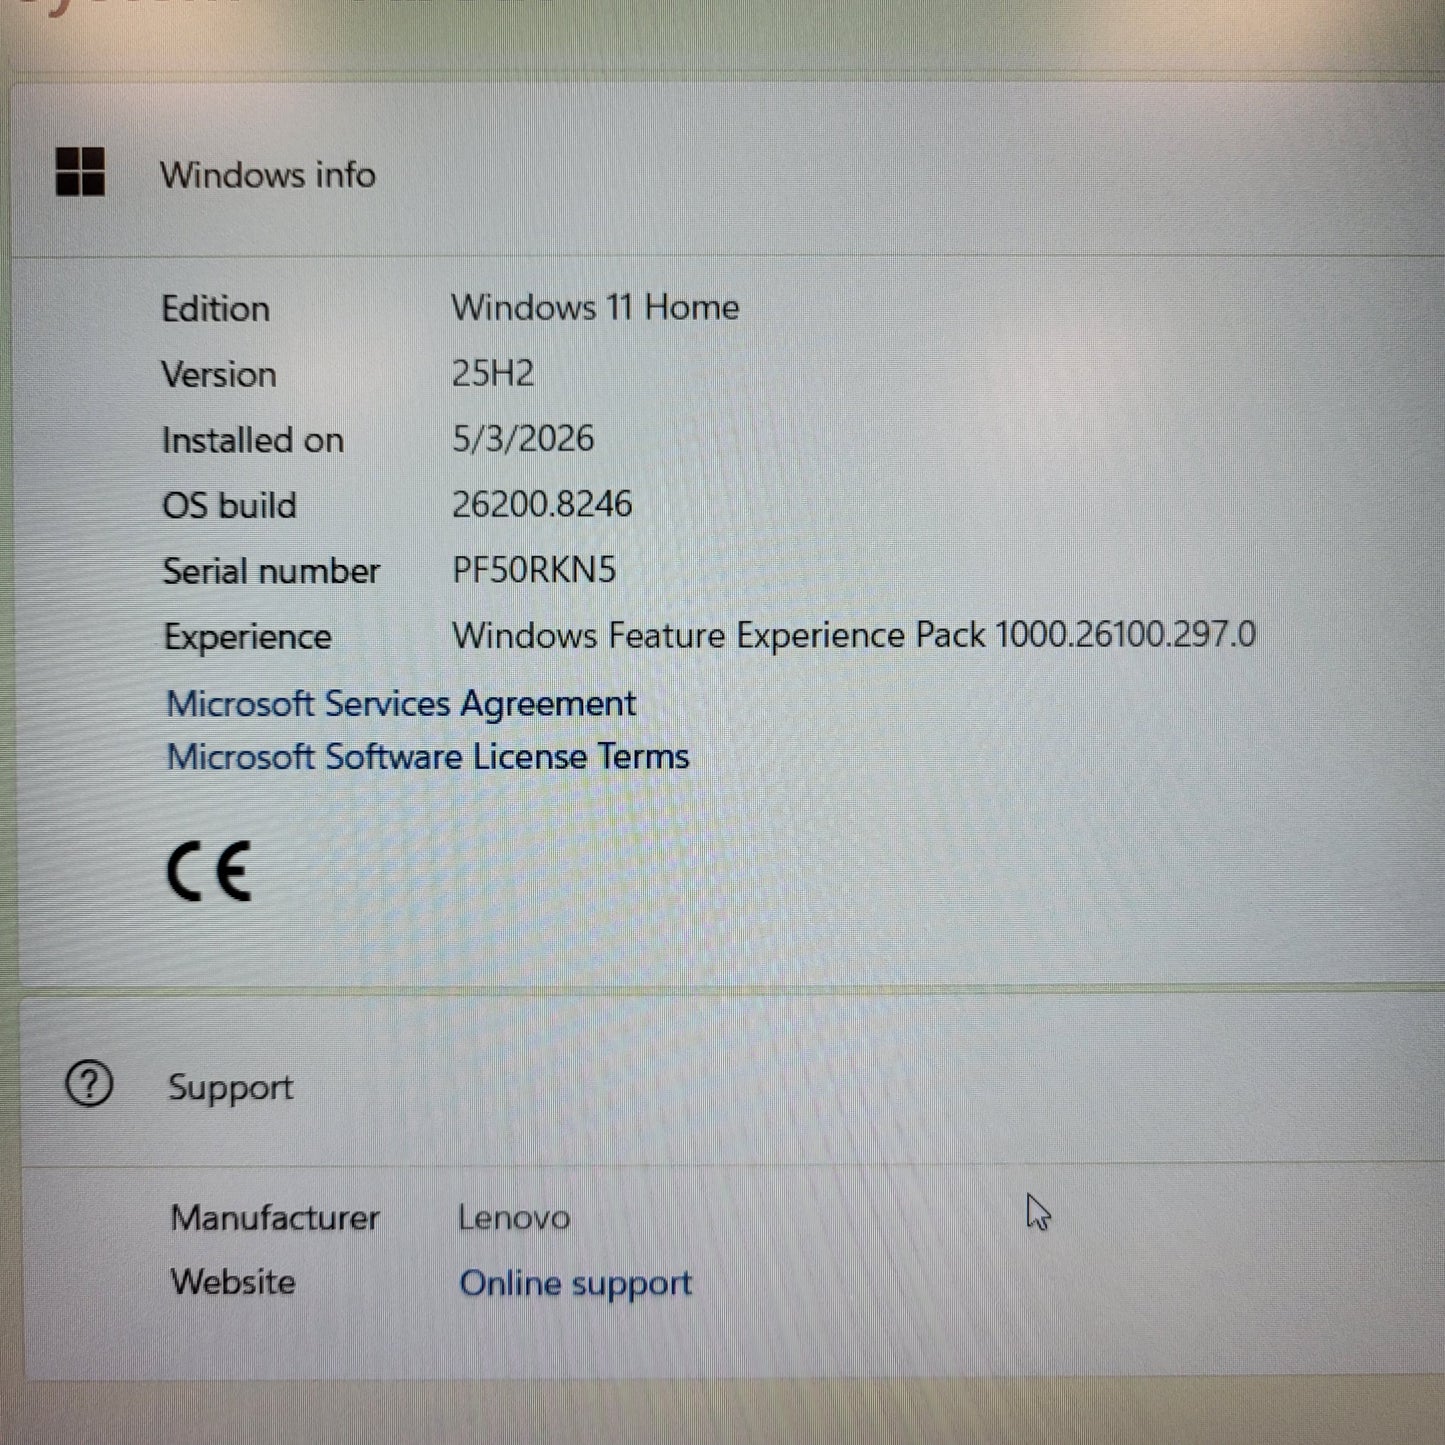The width and height of the screenshot is (1445, 1445).
Task: Click the 'Installed on' label
Action: (253, 440)
